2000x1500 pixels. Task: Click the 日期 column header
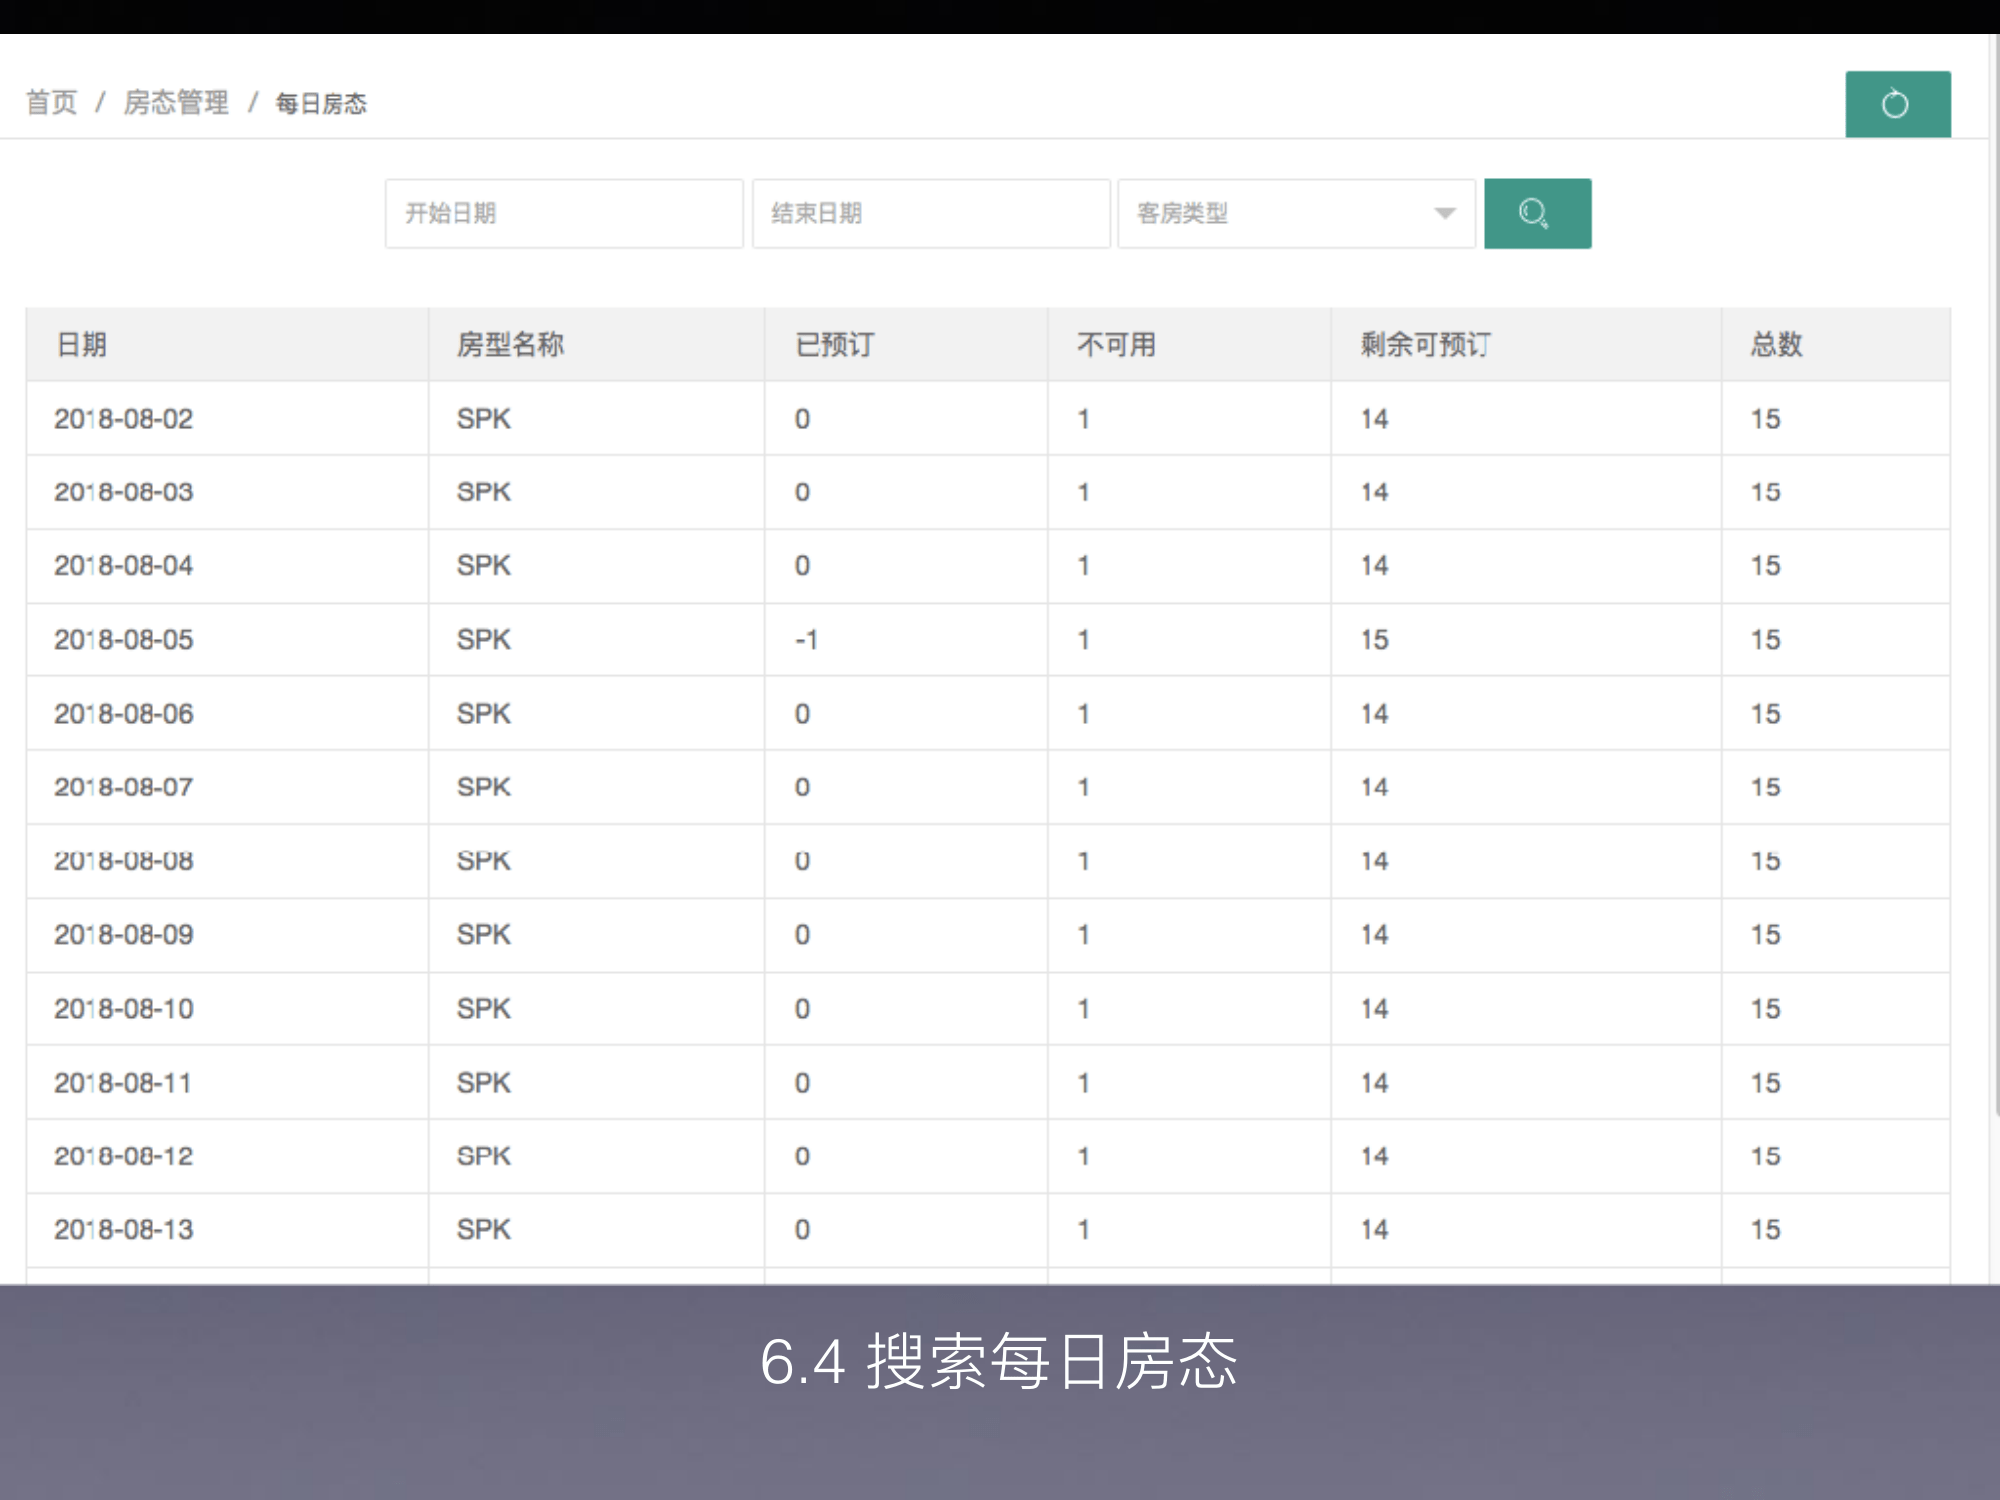click(x=82, y=344)
